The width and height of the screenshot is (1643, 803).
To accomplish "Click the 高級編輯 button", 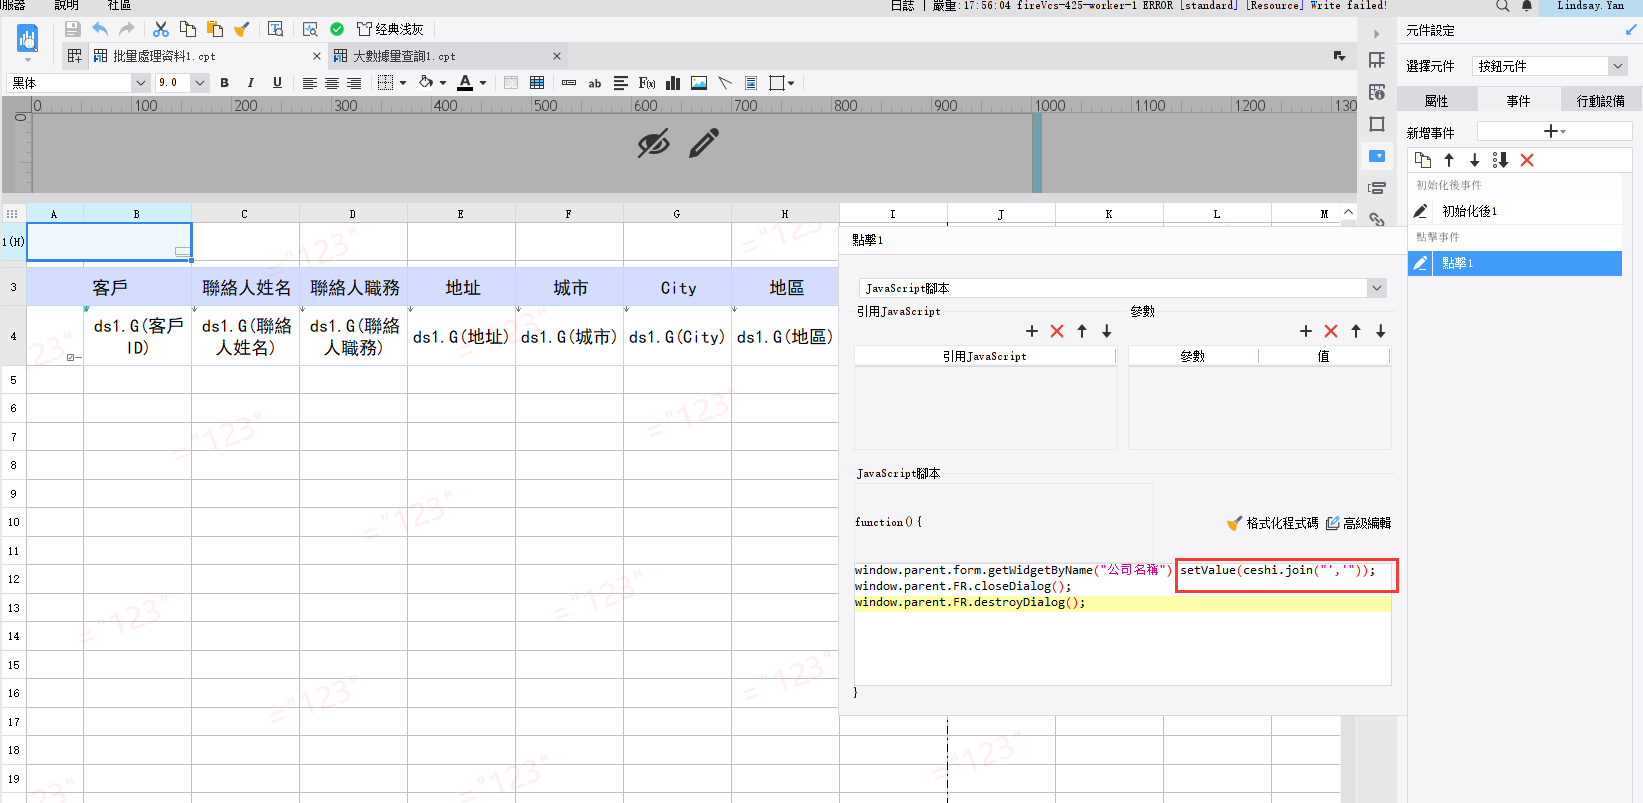I will point(1358,523).
